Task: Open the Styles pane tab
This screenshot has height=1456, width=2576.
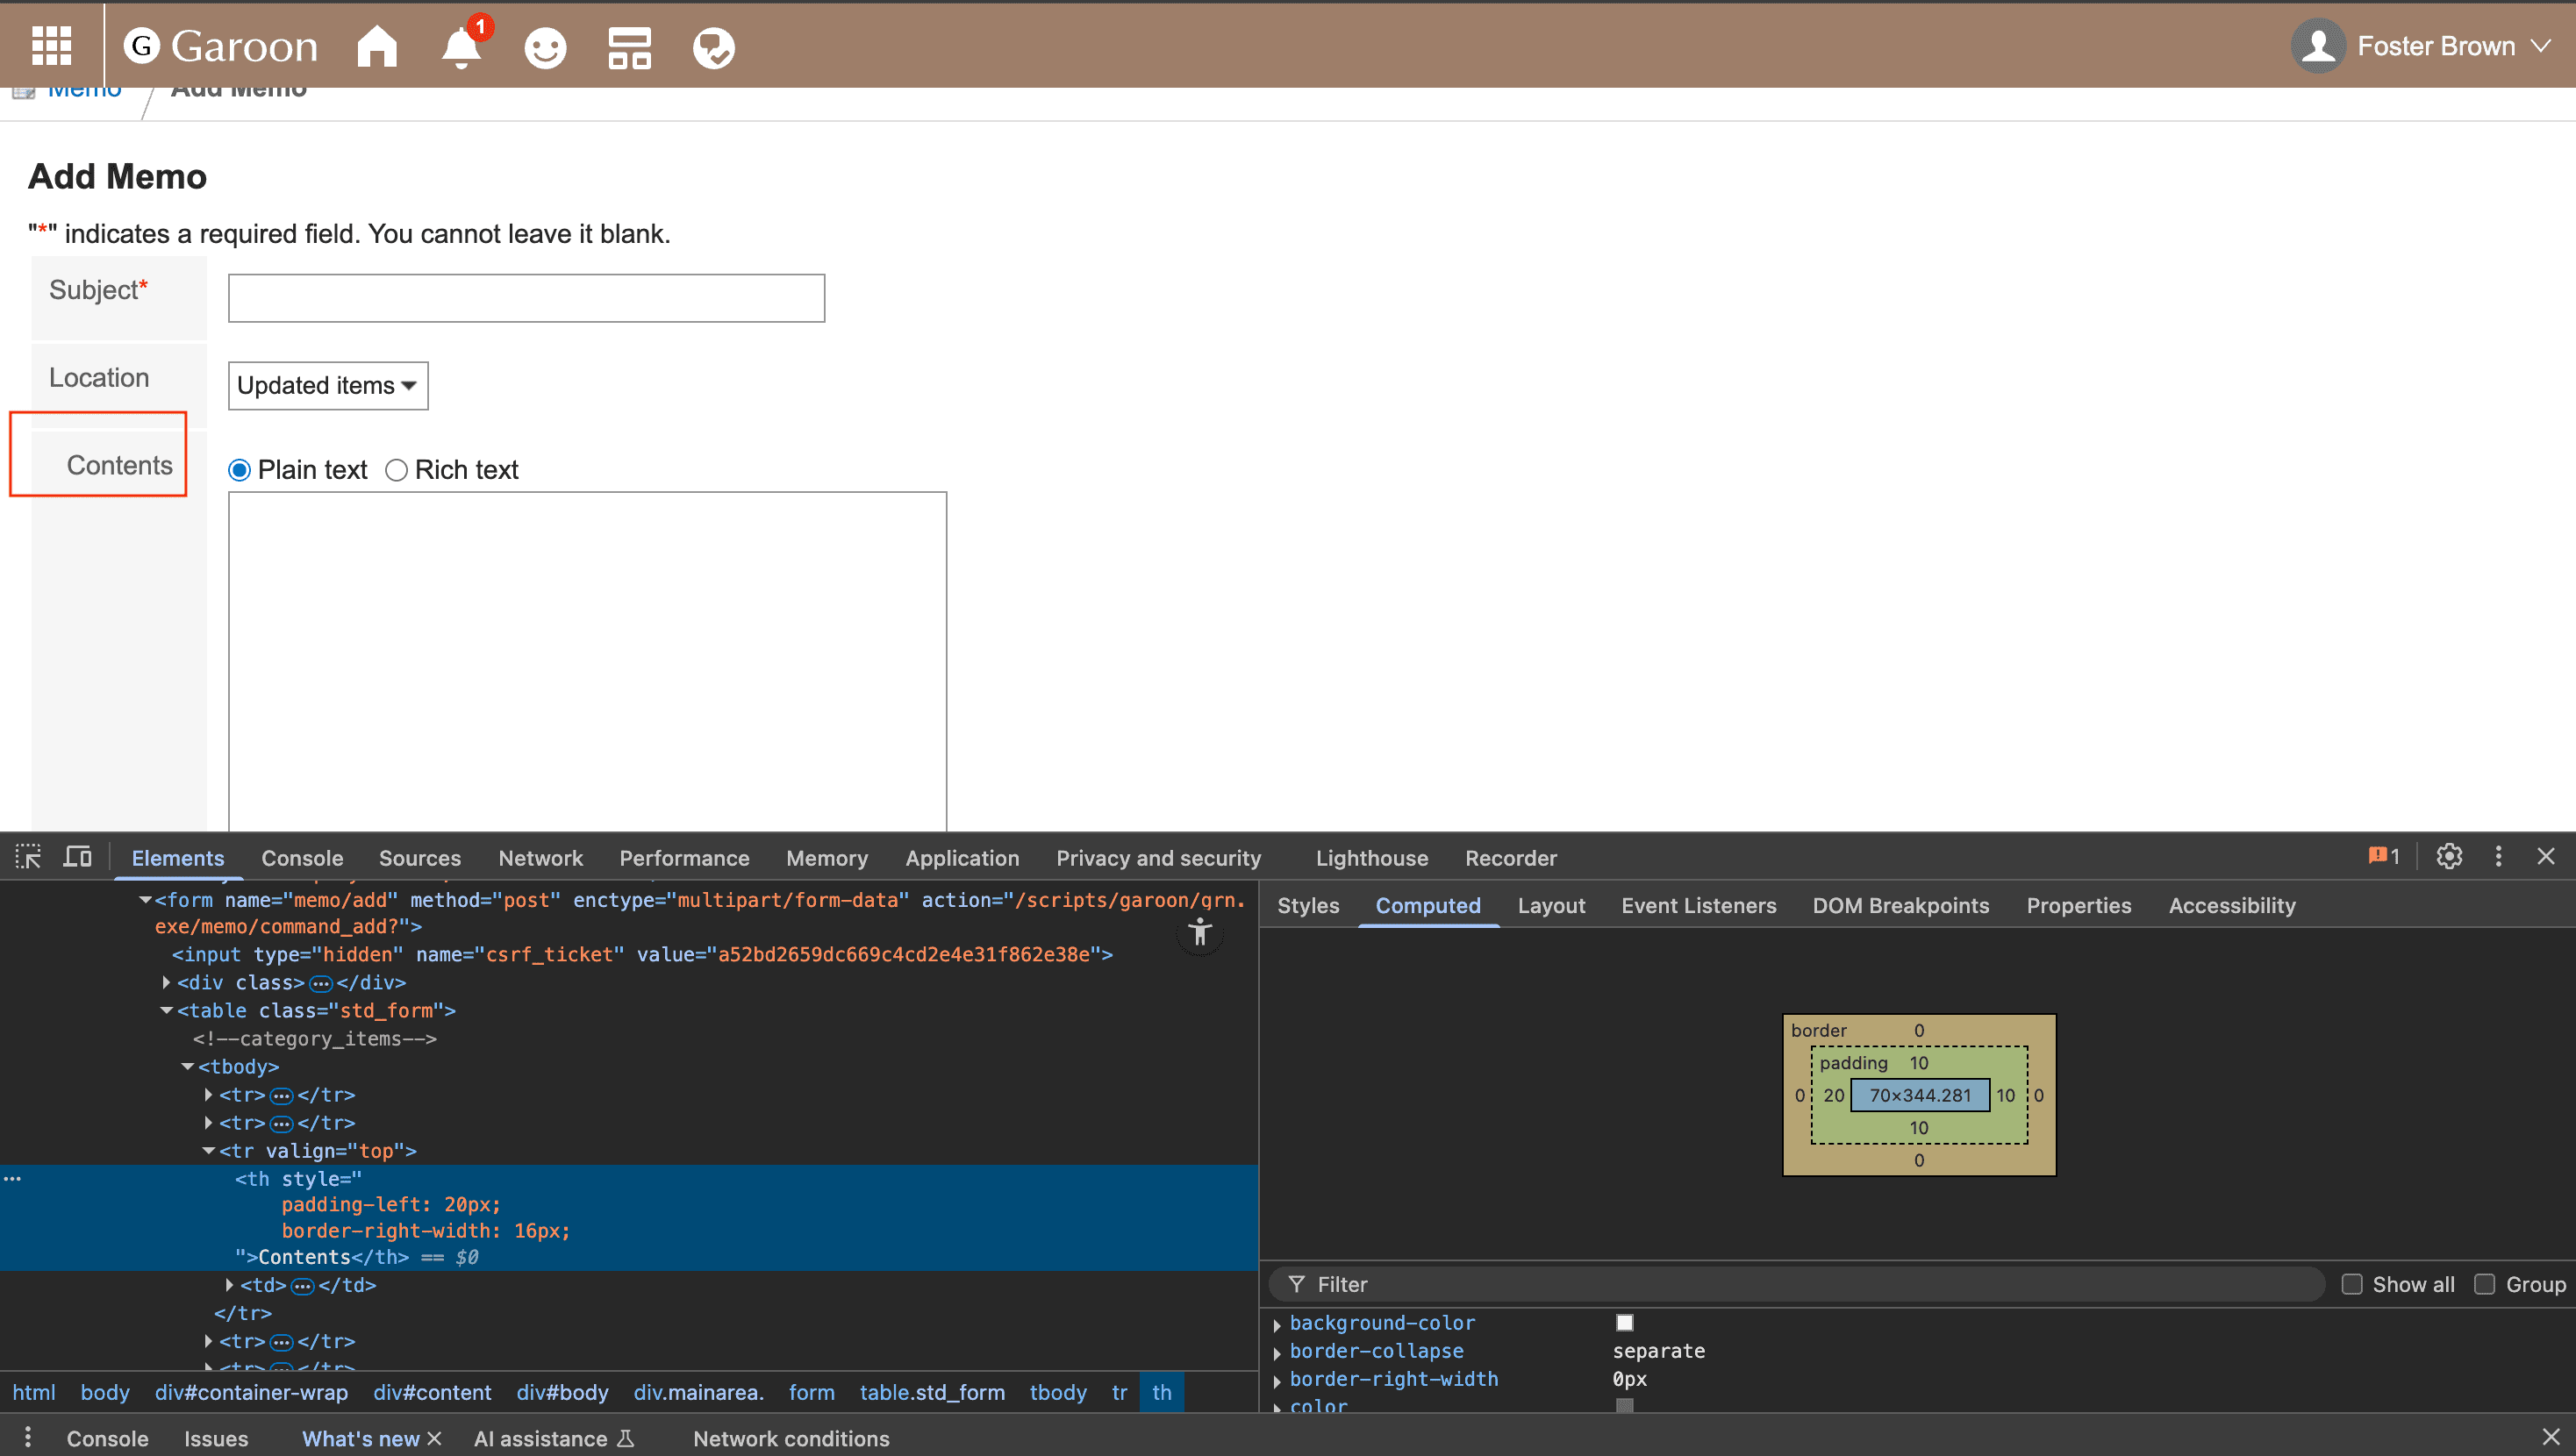Action: [x=1307, y=905]
